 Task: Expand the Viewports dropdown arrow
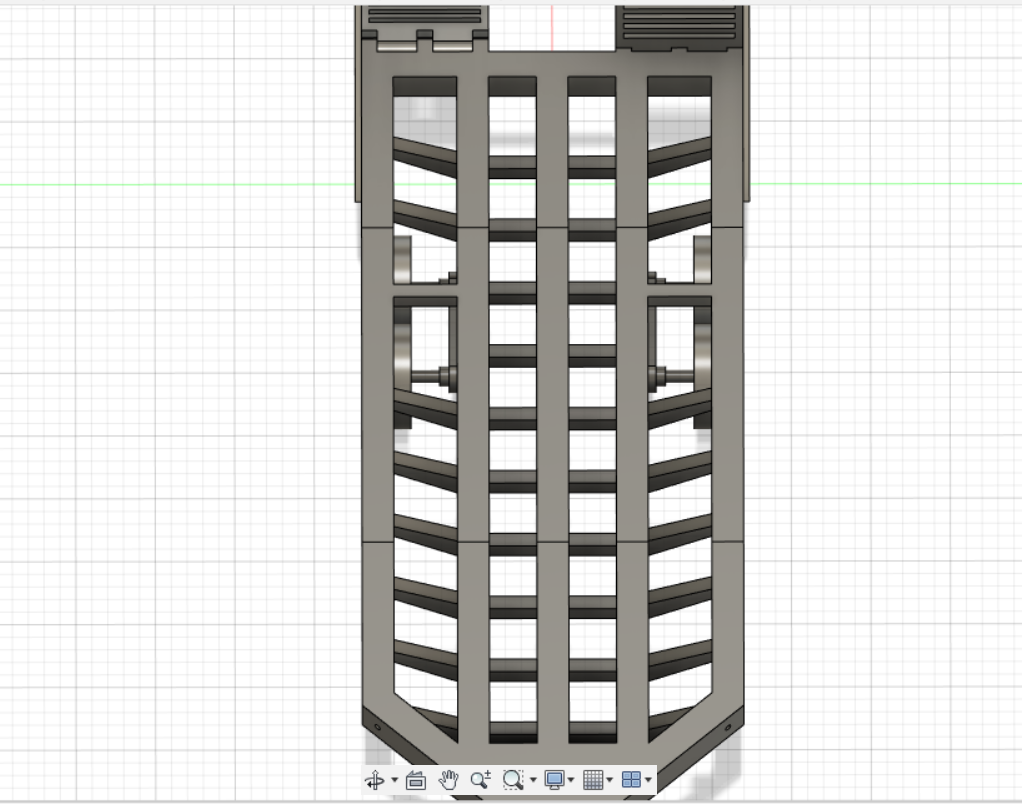pyautogui.click(x=648, y=780)
